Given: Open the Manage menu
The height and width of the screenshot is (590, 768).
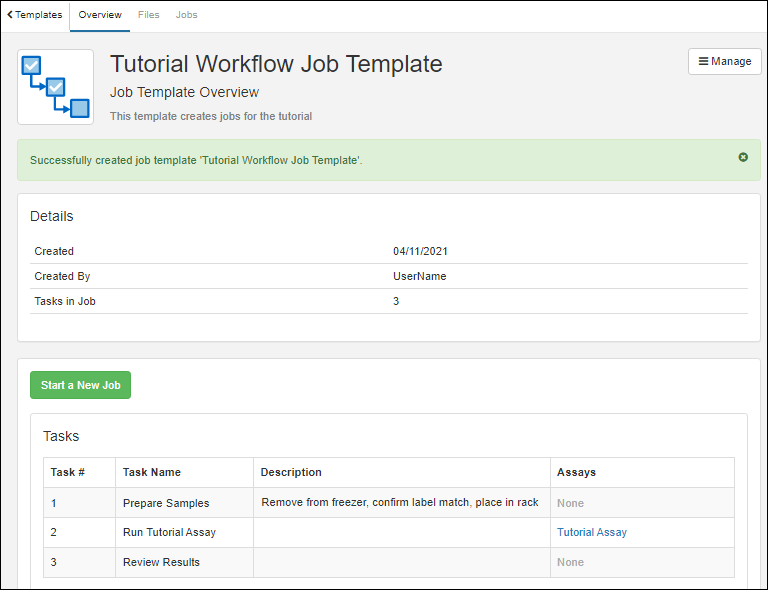Looking at the screenshot, I should coord(724,61).
